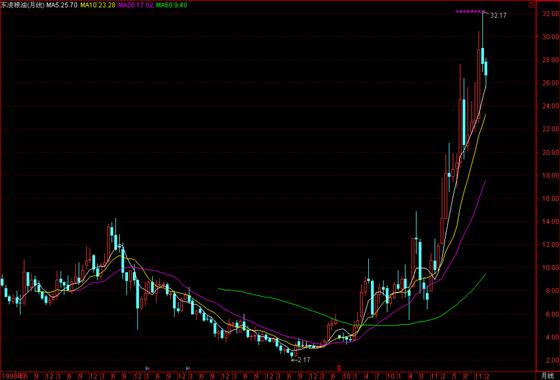560x380 pixels.
Task: Select the green MA60 indicator label
Action: click(x=171, y=5)
